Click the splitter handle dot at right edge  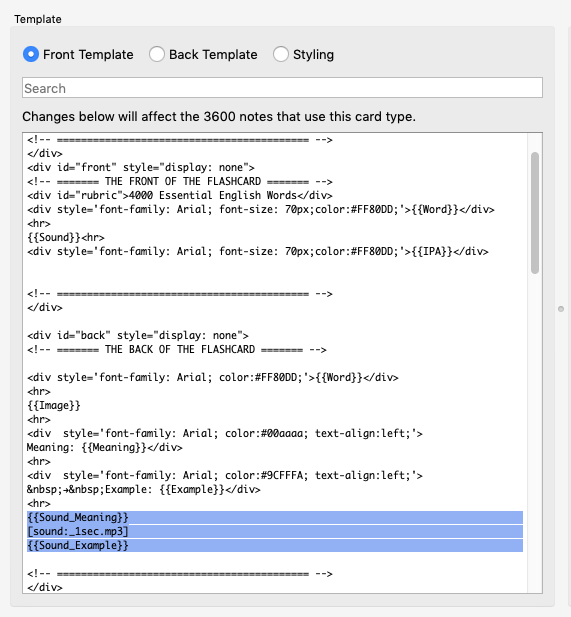click(x=561, y=309)
